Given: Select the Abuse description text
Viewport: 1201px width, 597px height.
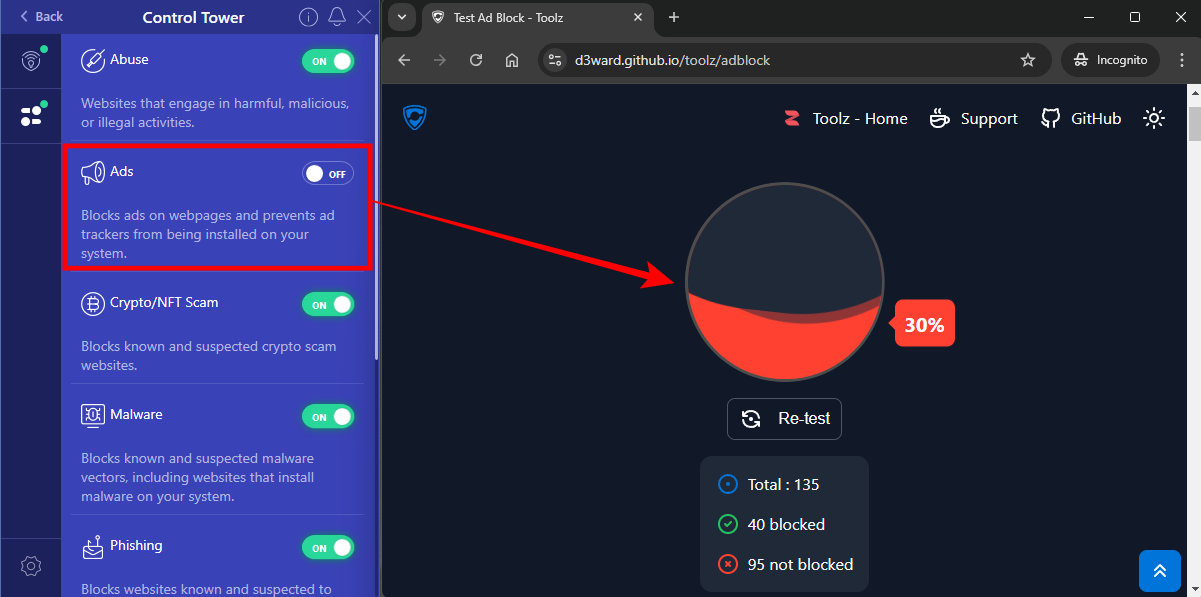Looking at the screenshot, I should coord(215,113).
